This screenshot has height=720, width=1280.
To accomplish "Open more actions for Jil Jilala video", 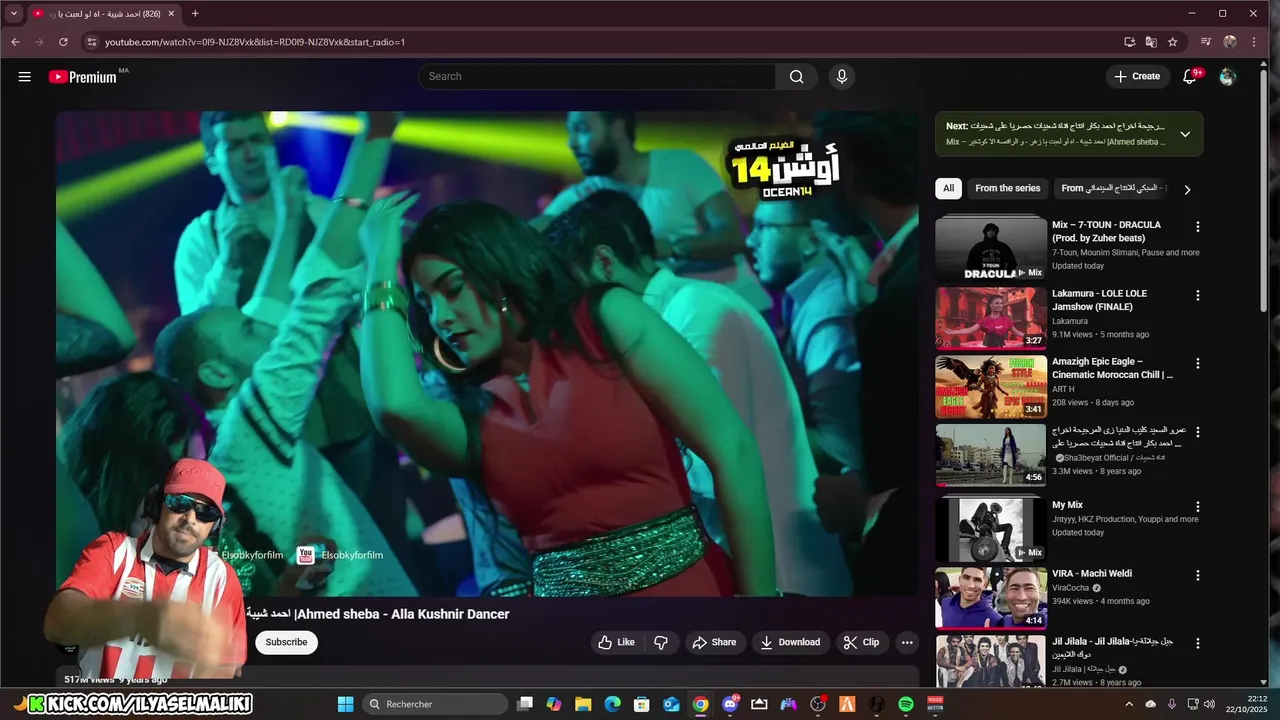I will (x=1197, y=643).
